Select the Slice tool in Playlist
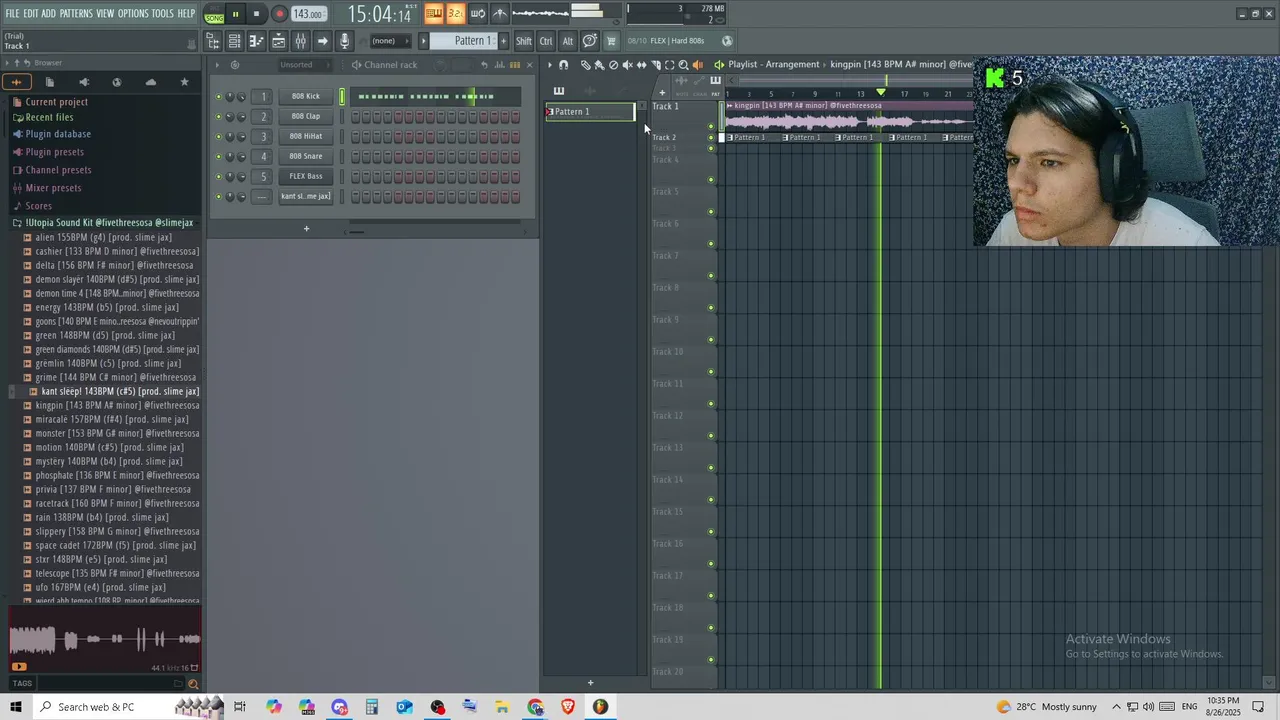The height and width of the screenshot is (720, 1280). click(x=656, y=65)
